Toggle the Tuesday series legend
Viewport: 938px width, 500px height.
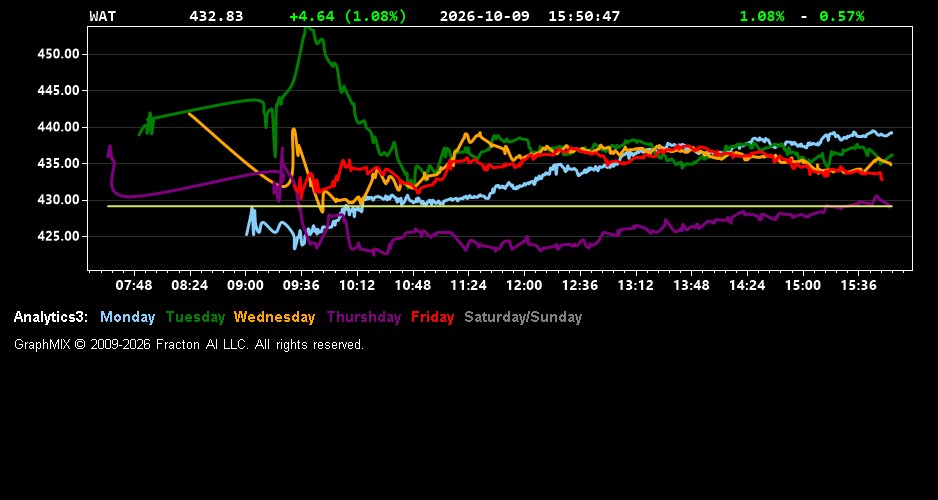195,318
